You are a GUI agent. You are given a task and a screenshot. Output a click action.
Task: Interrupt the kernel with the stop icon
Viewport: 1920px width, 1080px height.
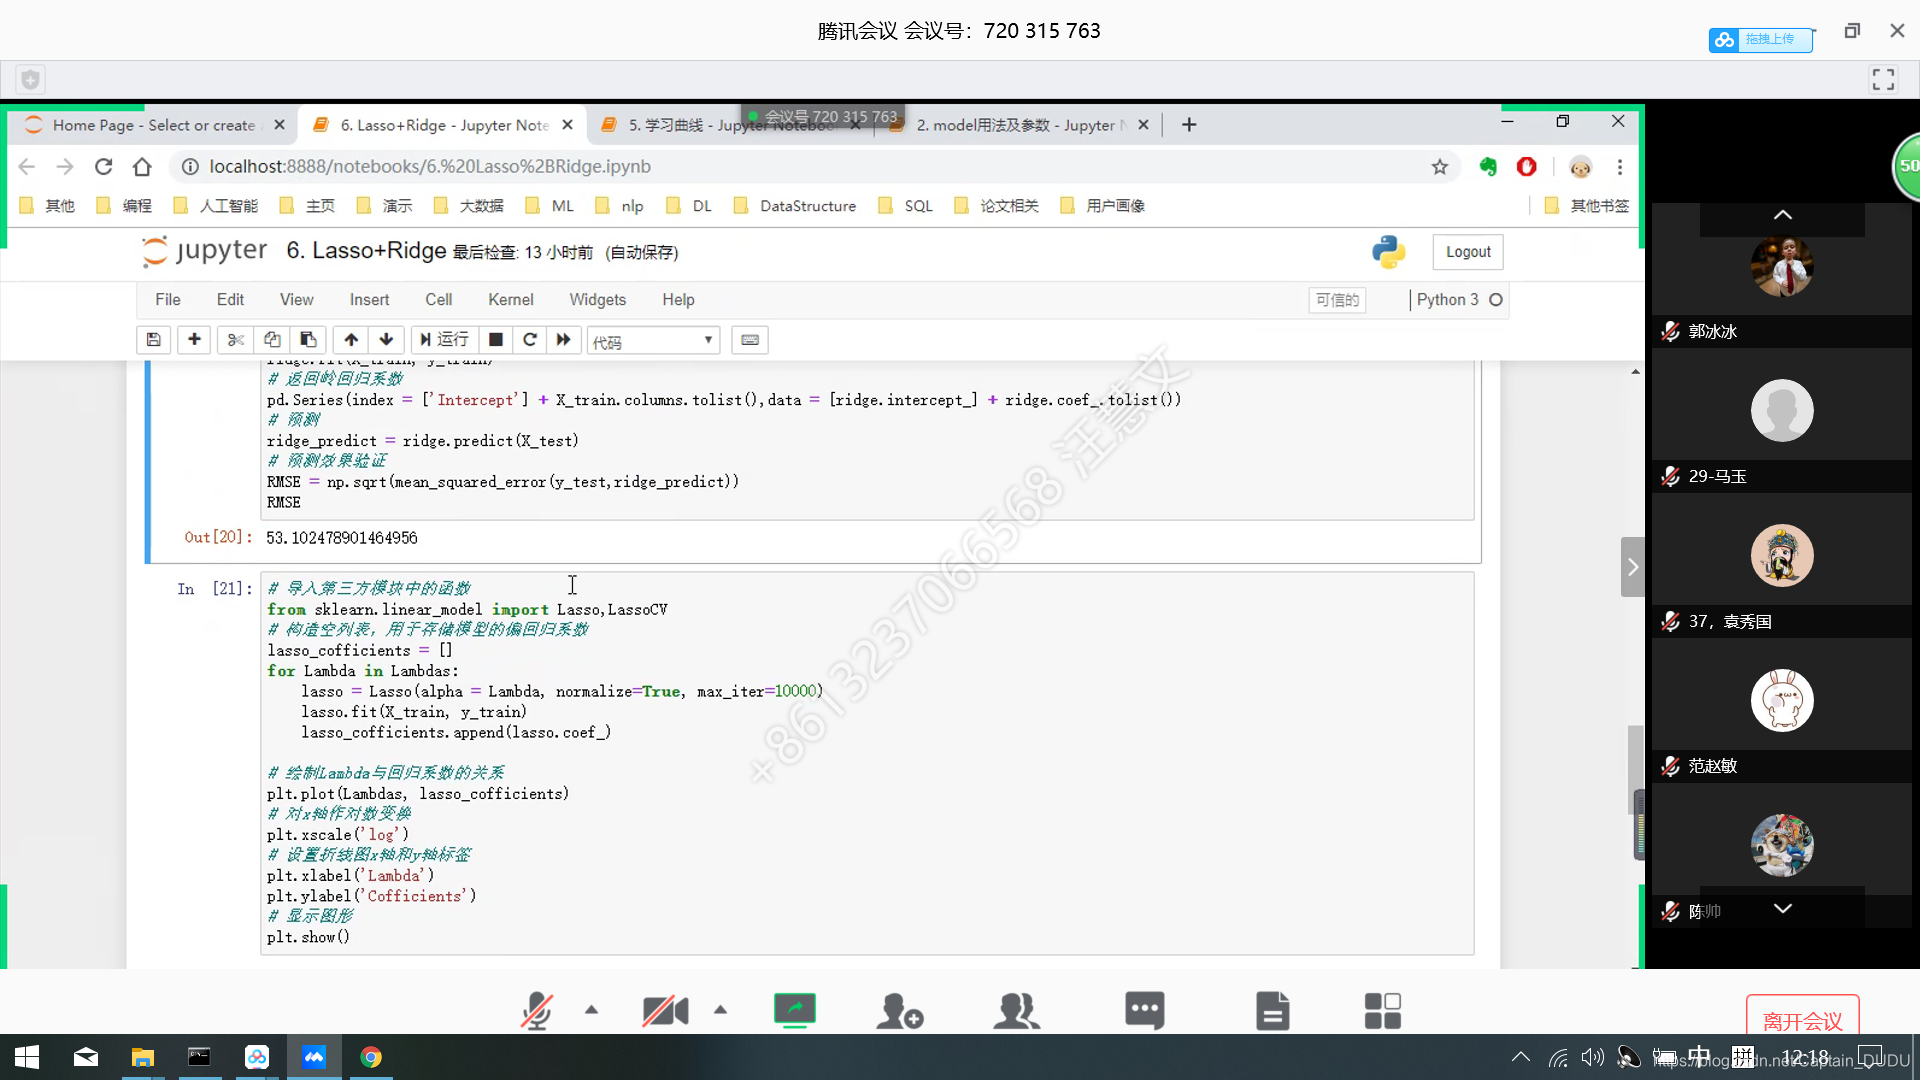click(x=495, y=340)
